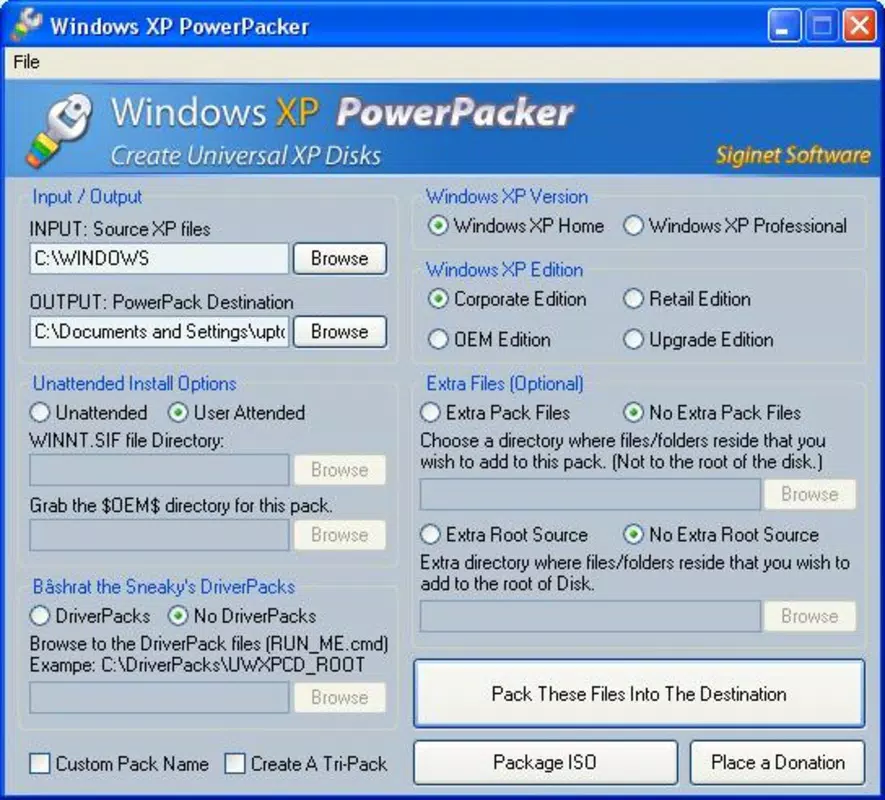
Task: Click the PowerPacker wrench logo in banner
Action: pos(59,130)
